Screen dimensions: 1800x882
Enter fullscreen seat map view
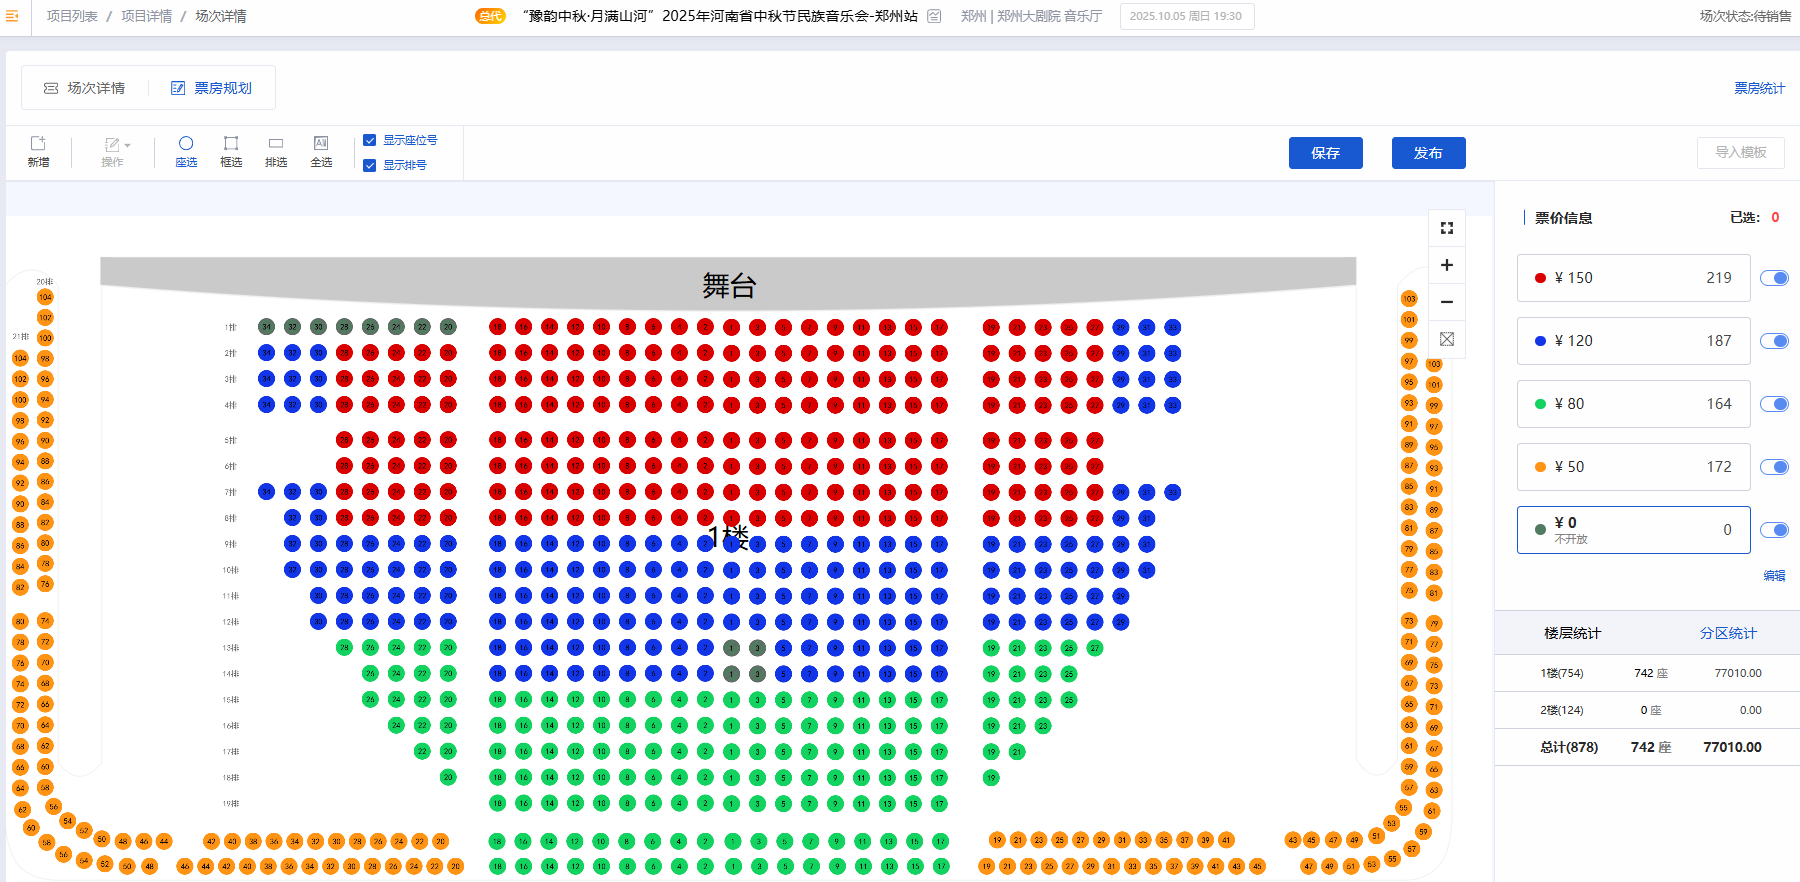click(x=1446, y=228)
